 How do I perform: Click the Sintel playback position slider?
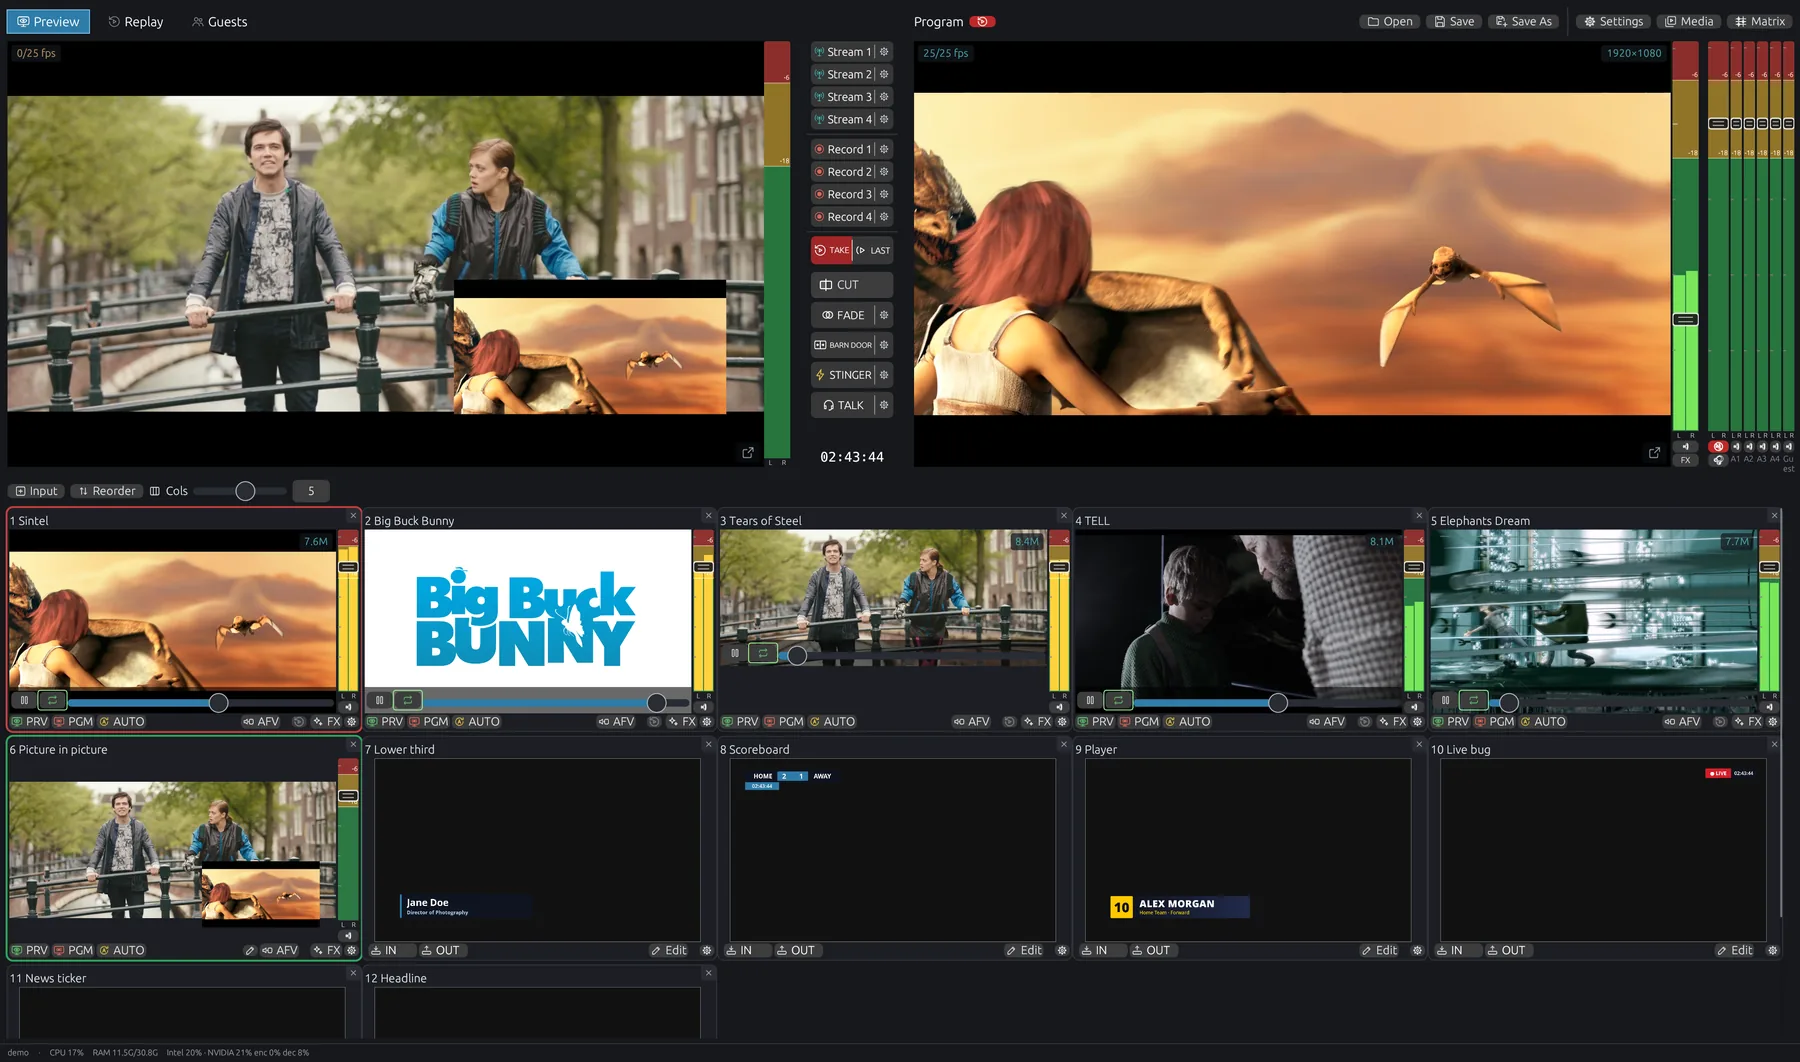click(x=200, y=703)
